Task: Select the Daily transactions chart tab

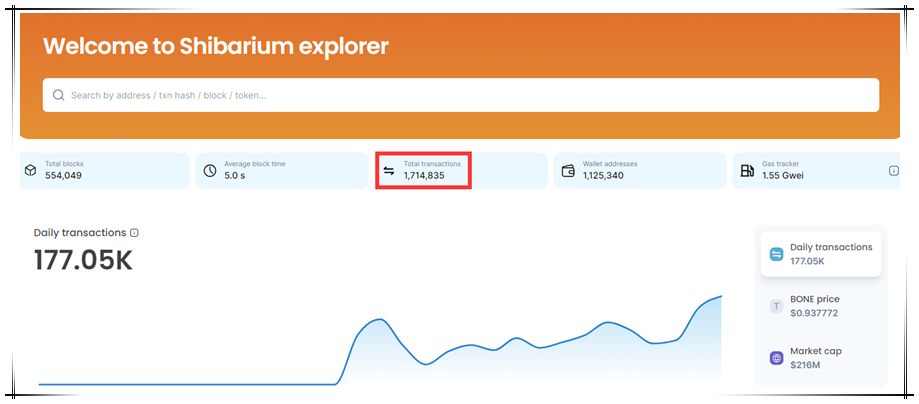Action: 821,254
